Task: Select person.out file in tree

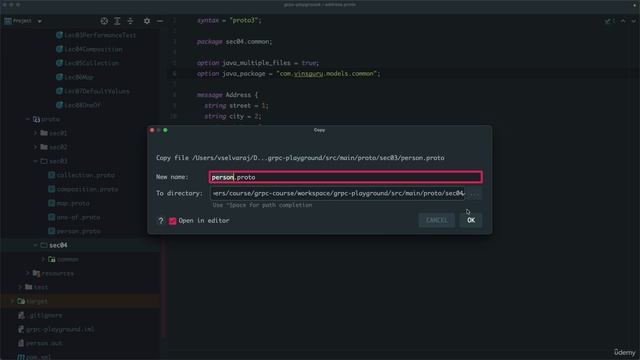Action: pyautogui.click(x=44, y=343)
